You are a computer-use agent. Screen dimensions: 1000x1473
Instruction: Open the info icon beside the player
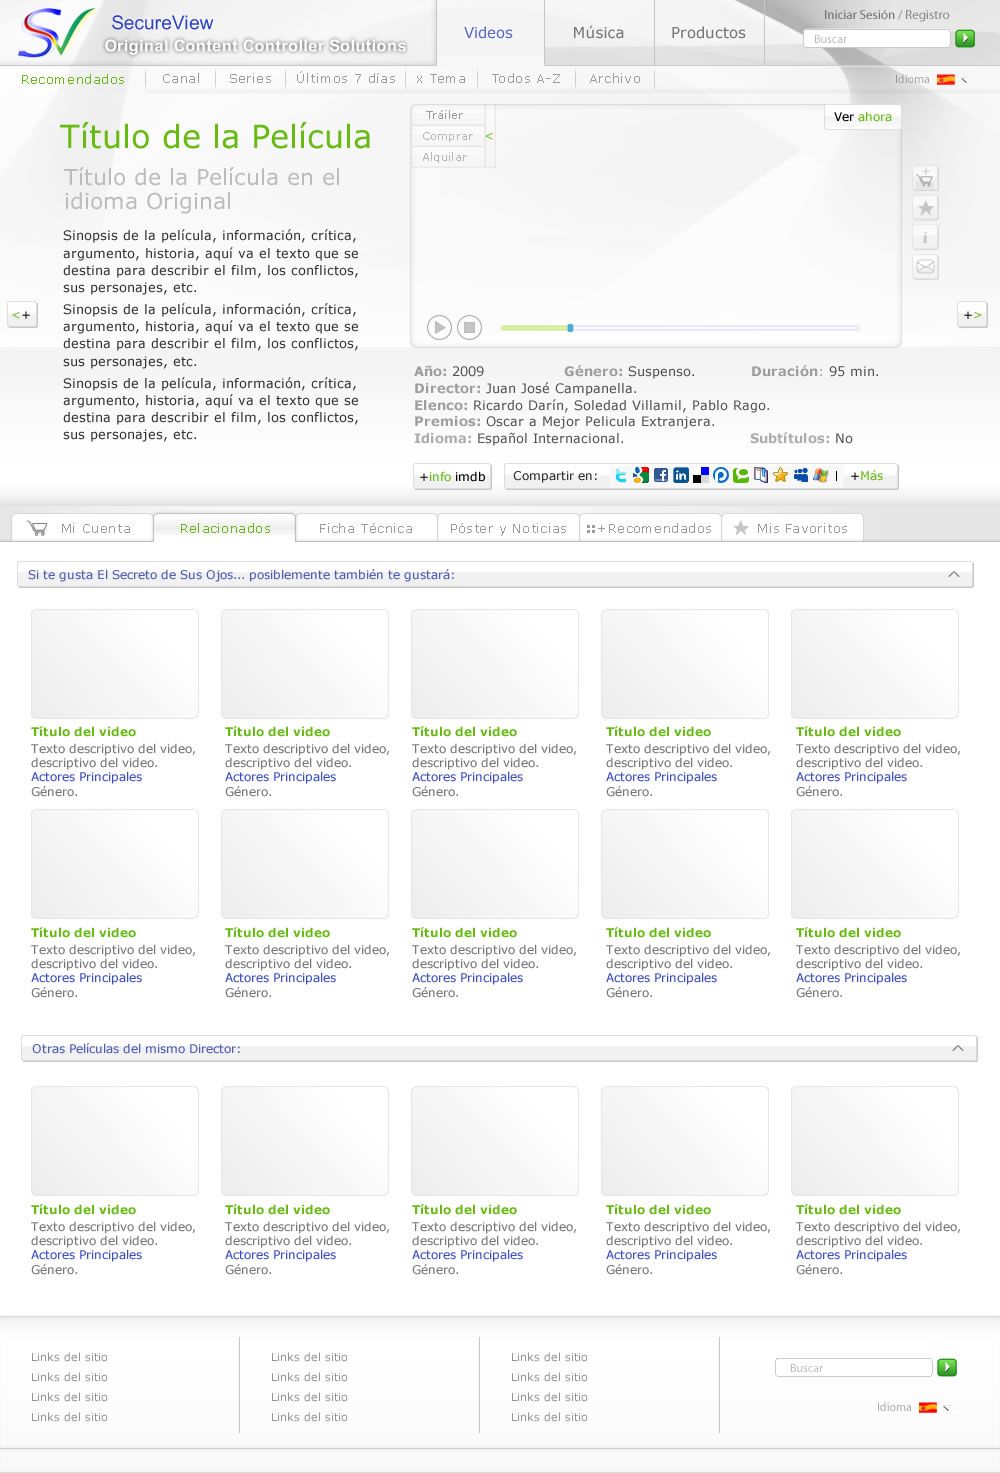926,237
